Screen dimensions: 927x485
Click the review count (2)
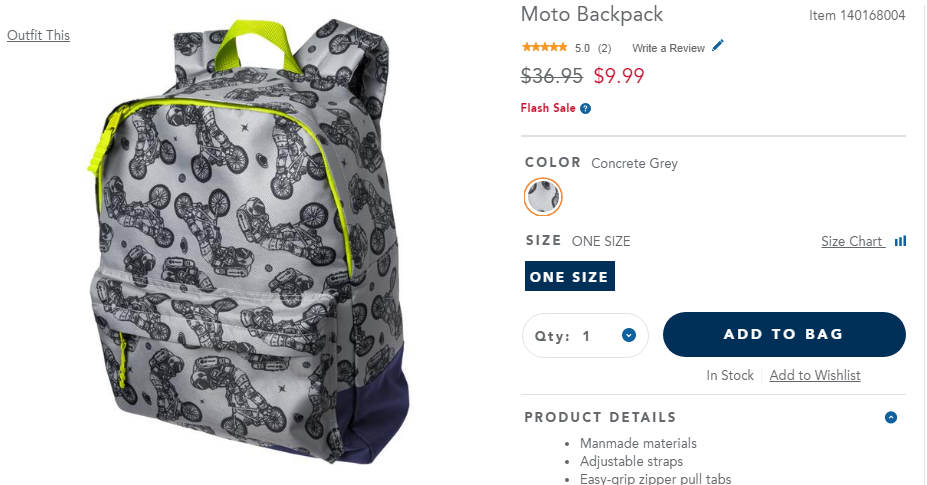coord(604,48)
